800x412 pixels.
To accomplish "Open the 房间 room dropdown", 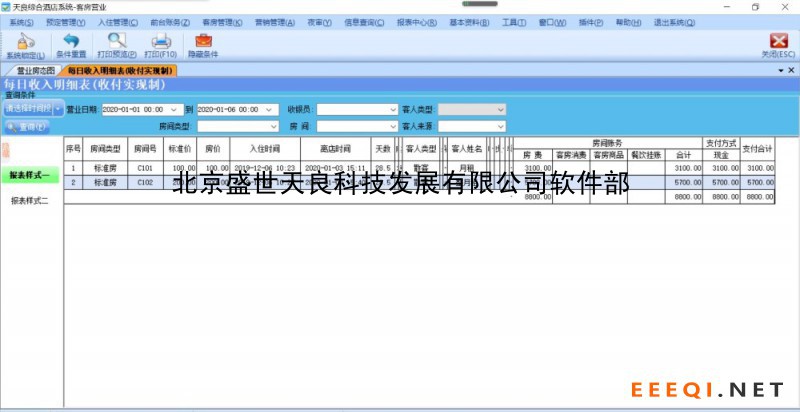I will pos(391,127).
